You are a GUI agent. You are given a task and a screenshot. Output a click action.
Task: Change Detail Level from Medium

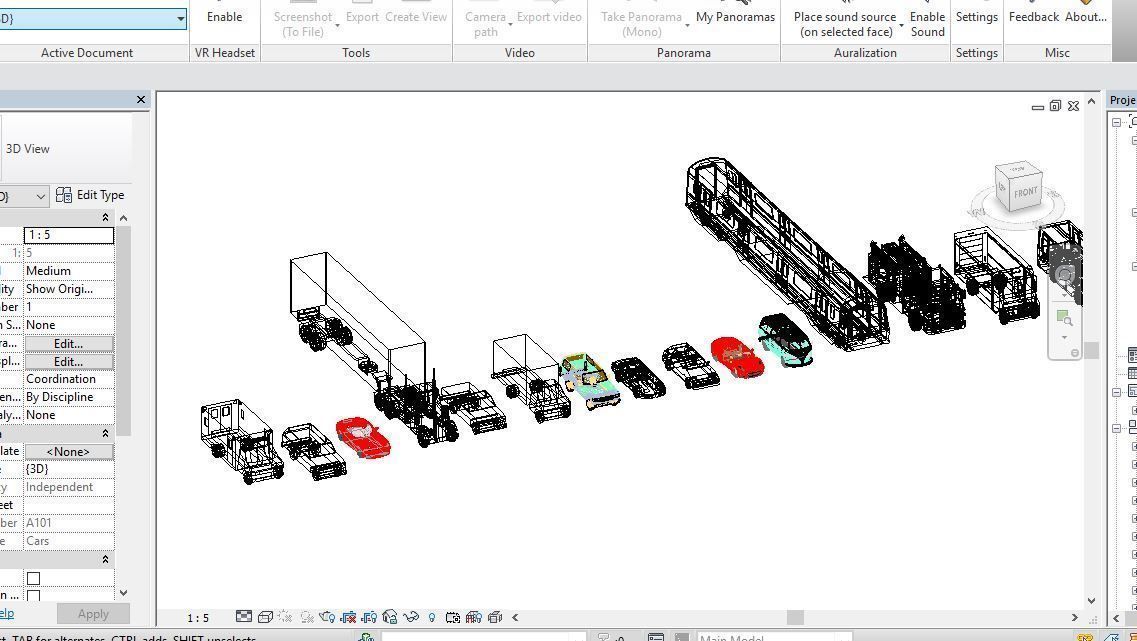click(x=67, y=270)
